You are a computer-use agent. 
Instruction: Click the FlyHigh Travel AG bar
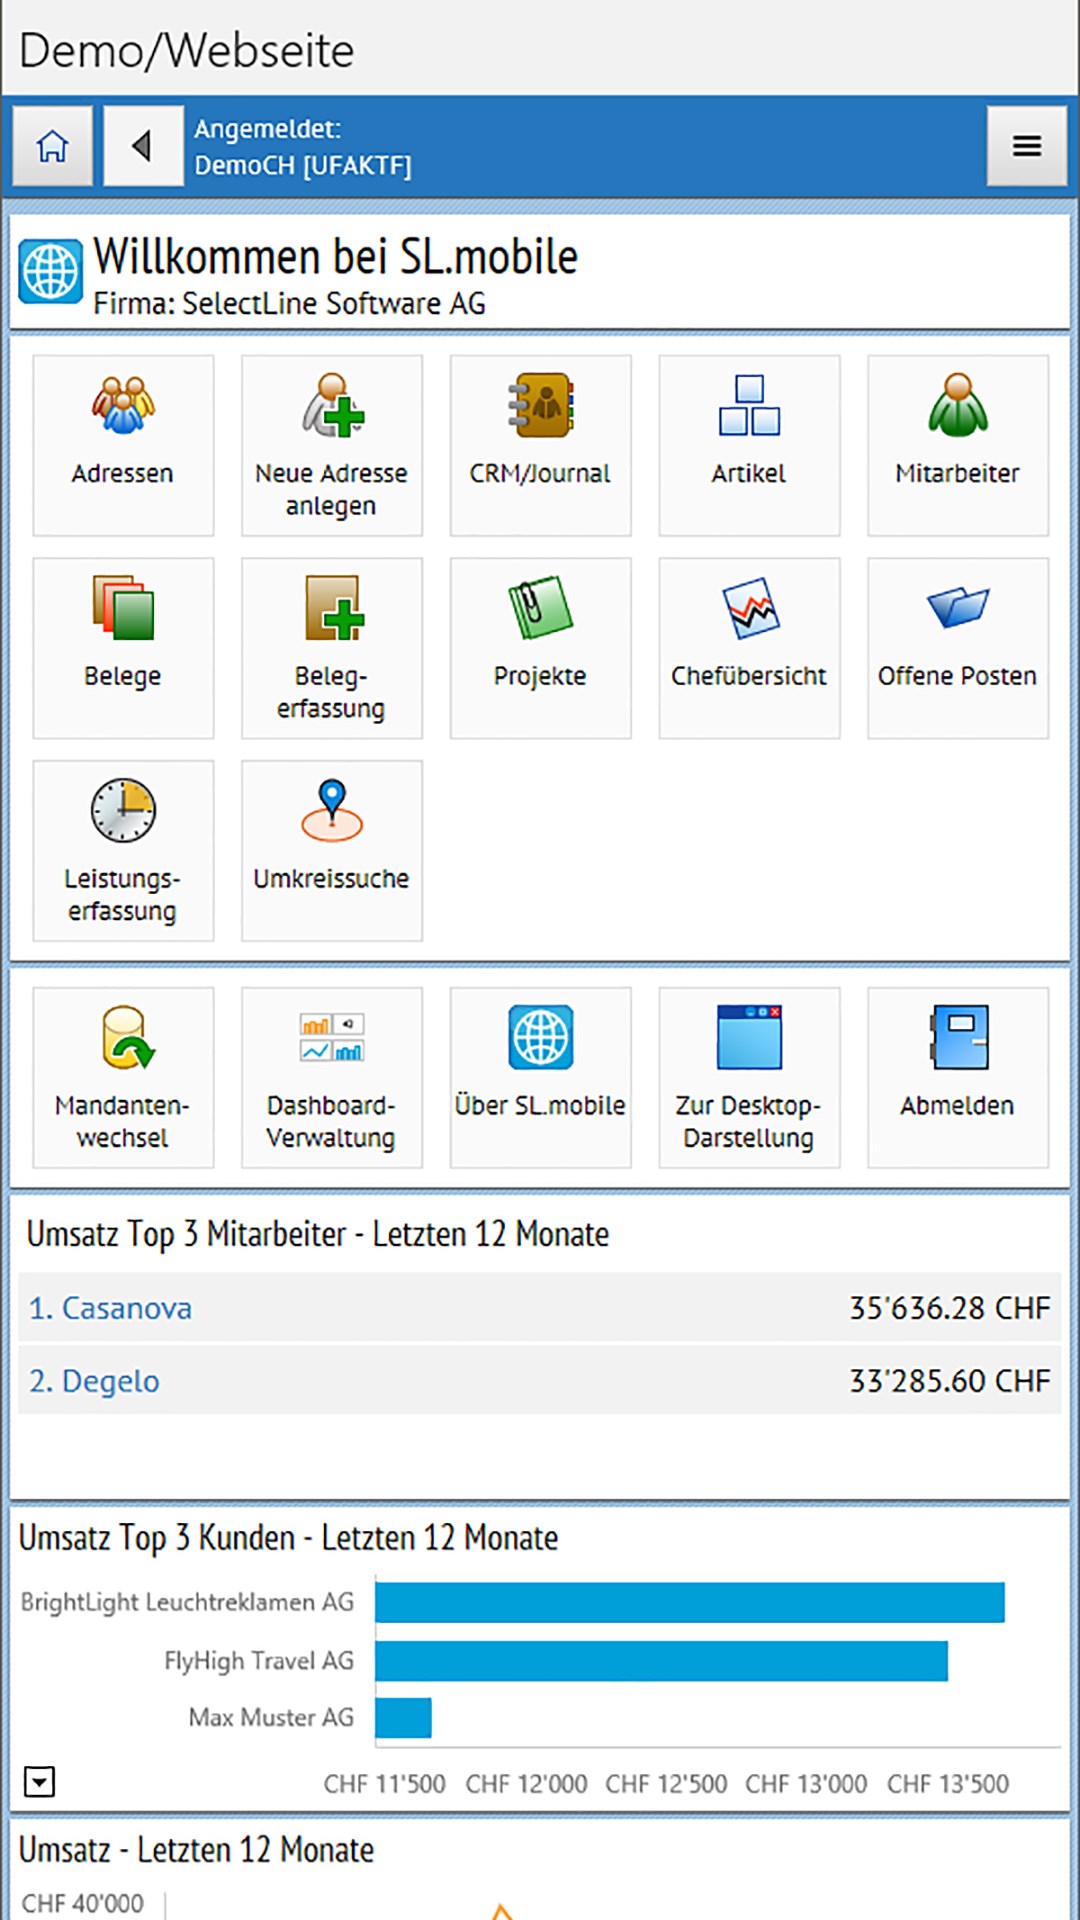662,1661
